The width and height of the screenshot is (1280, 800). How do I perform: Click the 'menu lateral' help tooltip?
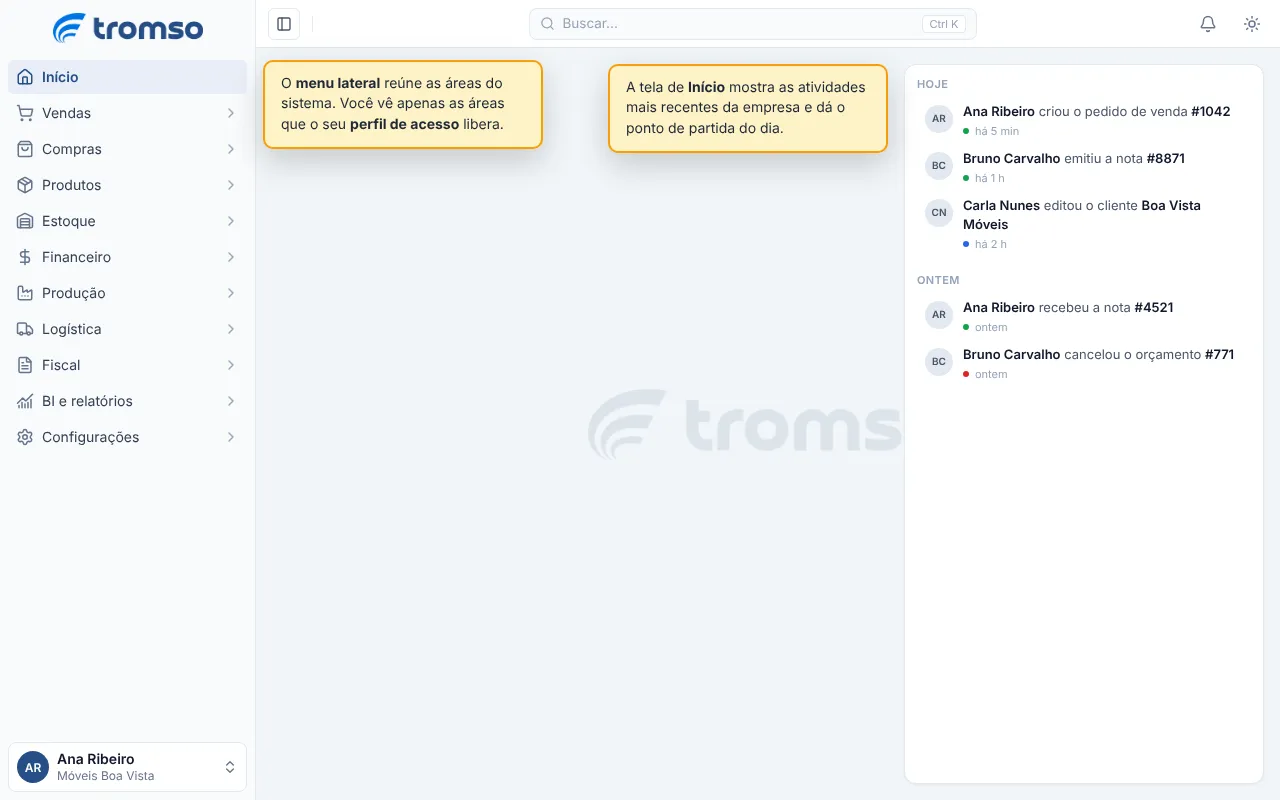pos(403,105)
